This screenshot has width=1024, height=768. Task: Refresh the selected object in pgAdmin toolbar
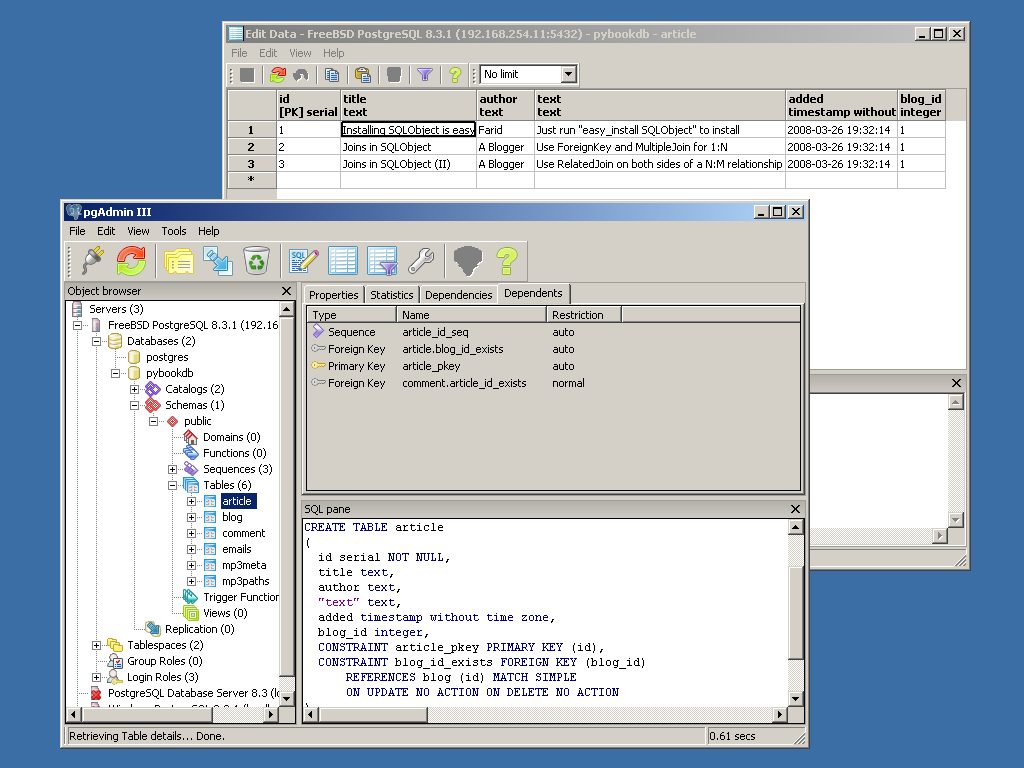pyautogui.click(x=131, y=261)
